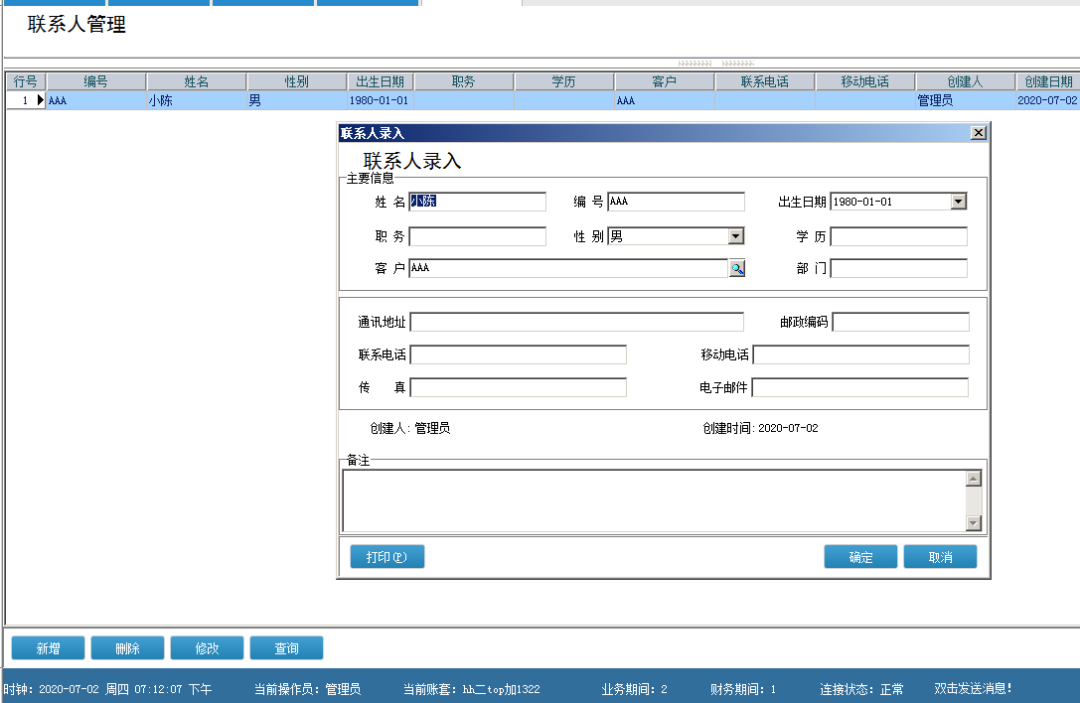Click the 时钟 date-time status entry

[x=107, y=689]
